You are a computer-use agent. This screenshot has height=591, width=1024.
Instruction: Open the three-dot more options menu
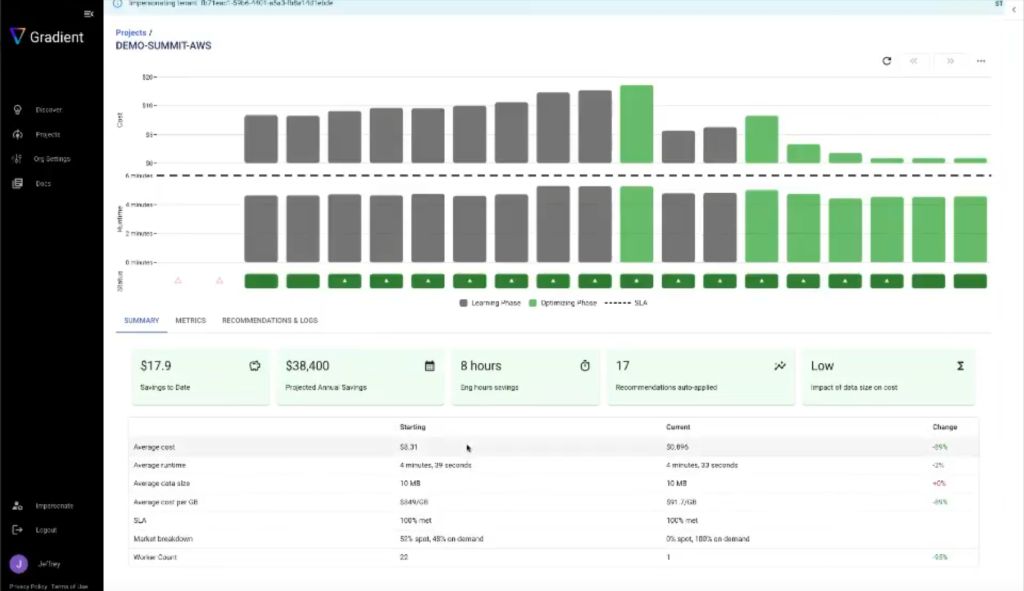click(x=981, y=61)
